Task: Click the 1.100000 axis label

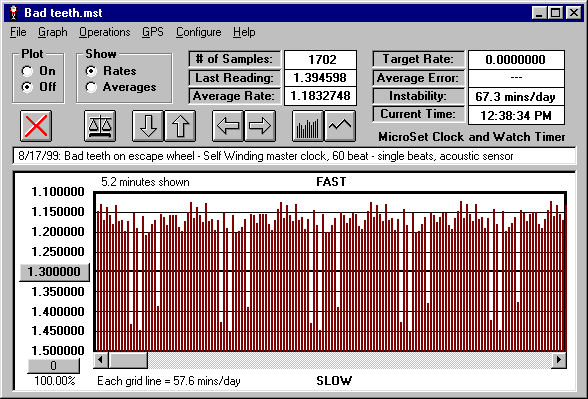Action: [x=58, y=192]
